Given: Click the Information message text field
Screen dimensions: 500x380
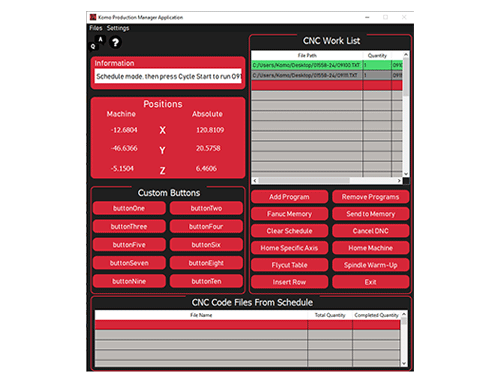Looking at the screenshot, I should pos(168,76).
